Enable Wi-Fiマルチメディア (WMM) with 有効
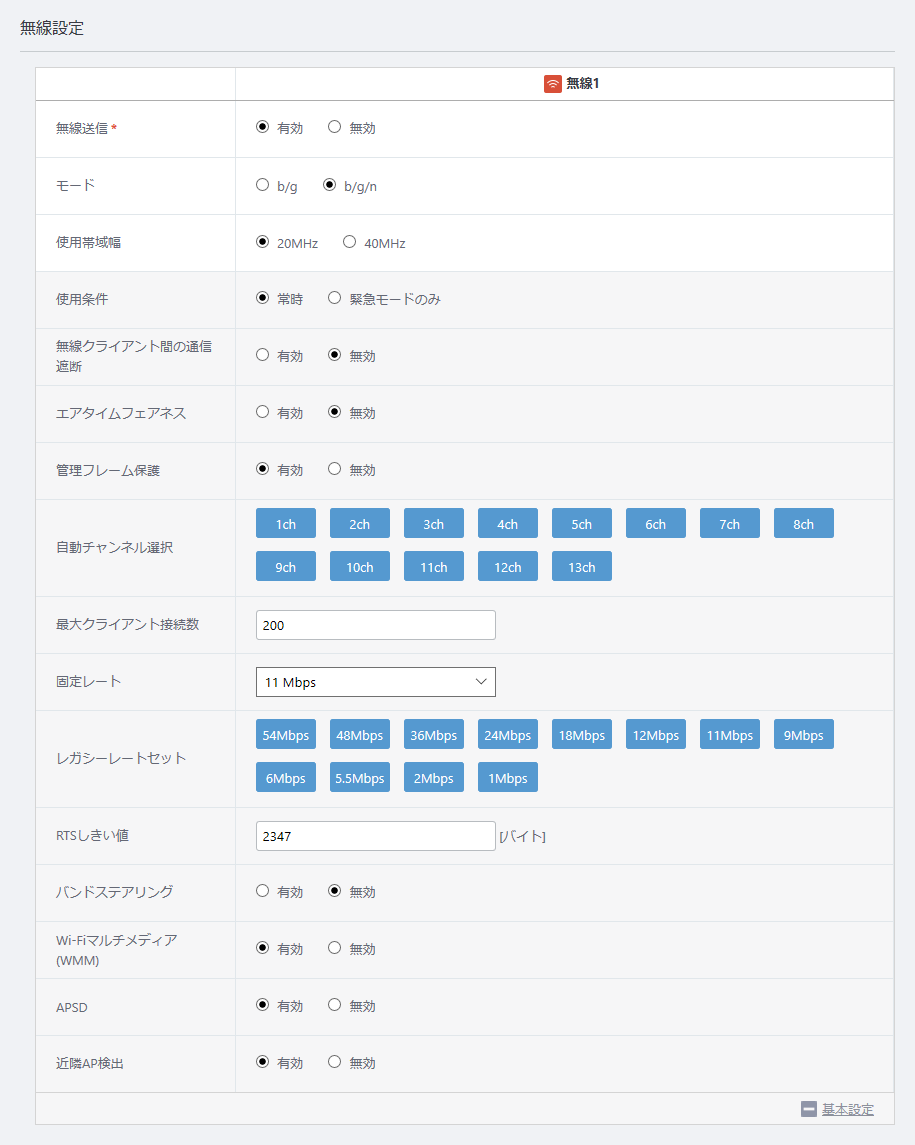 (262, 948)
